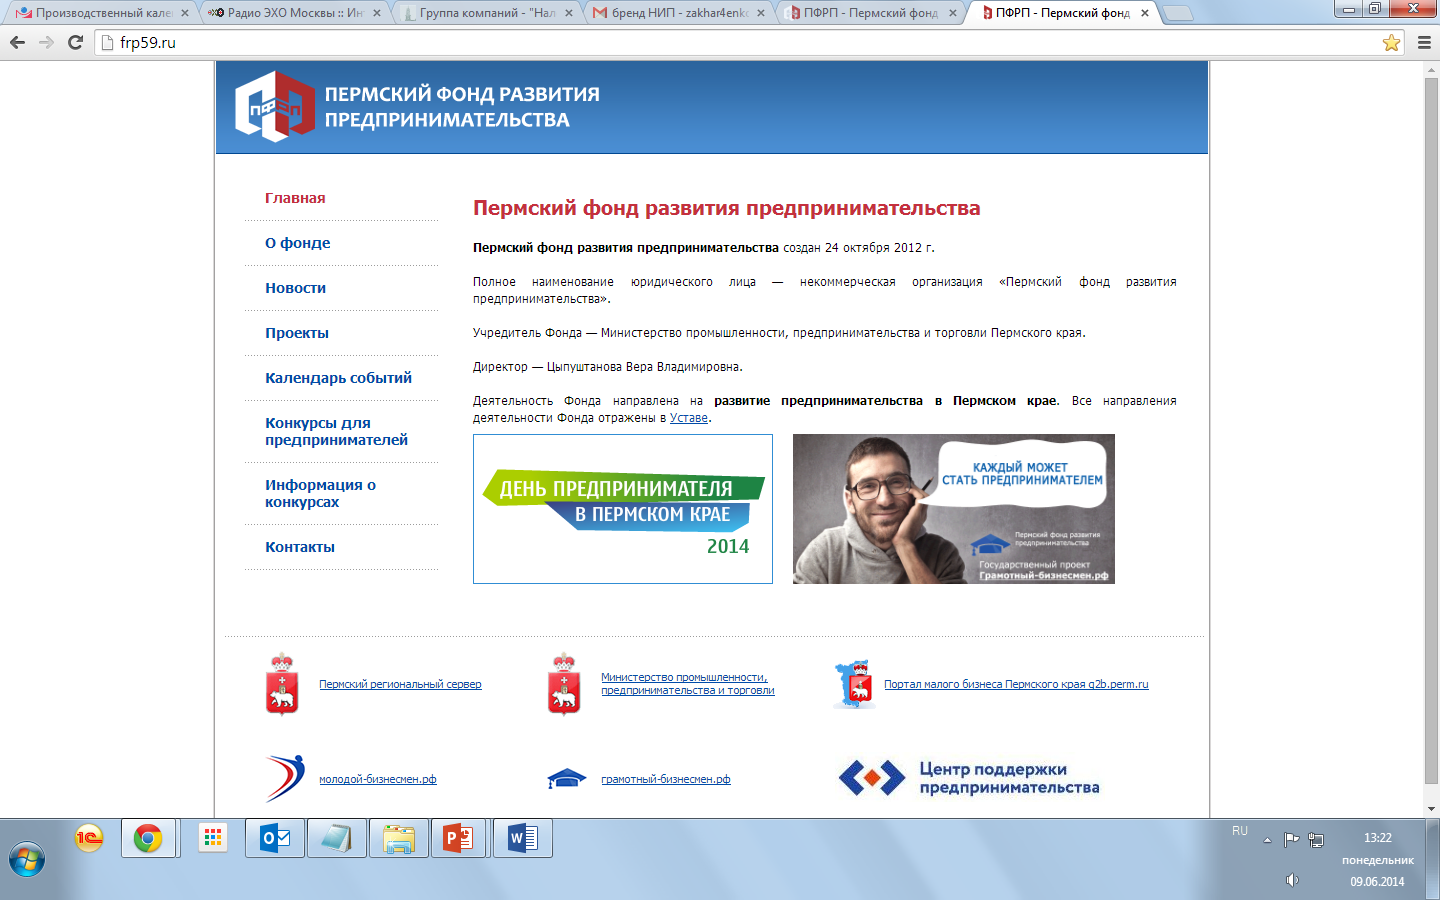This screenshot has height=900, width=1440.
Task: Open Новости in the side menu
Action: [x=295, y=288]
